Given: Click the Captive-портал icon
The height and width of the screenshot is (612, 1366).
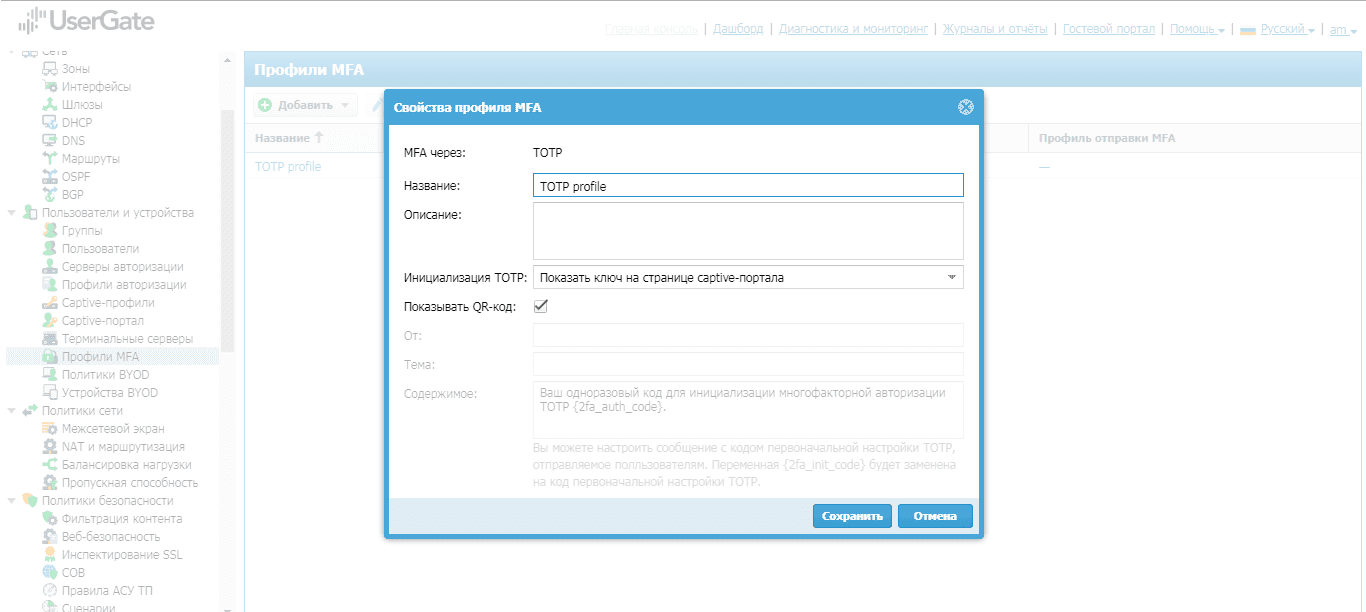Looking at the screenshot, I should click(x=50, y=321).
